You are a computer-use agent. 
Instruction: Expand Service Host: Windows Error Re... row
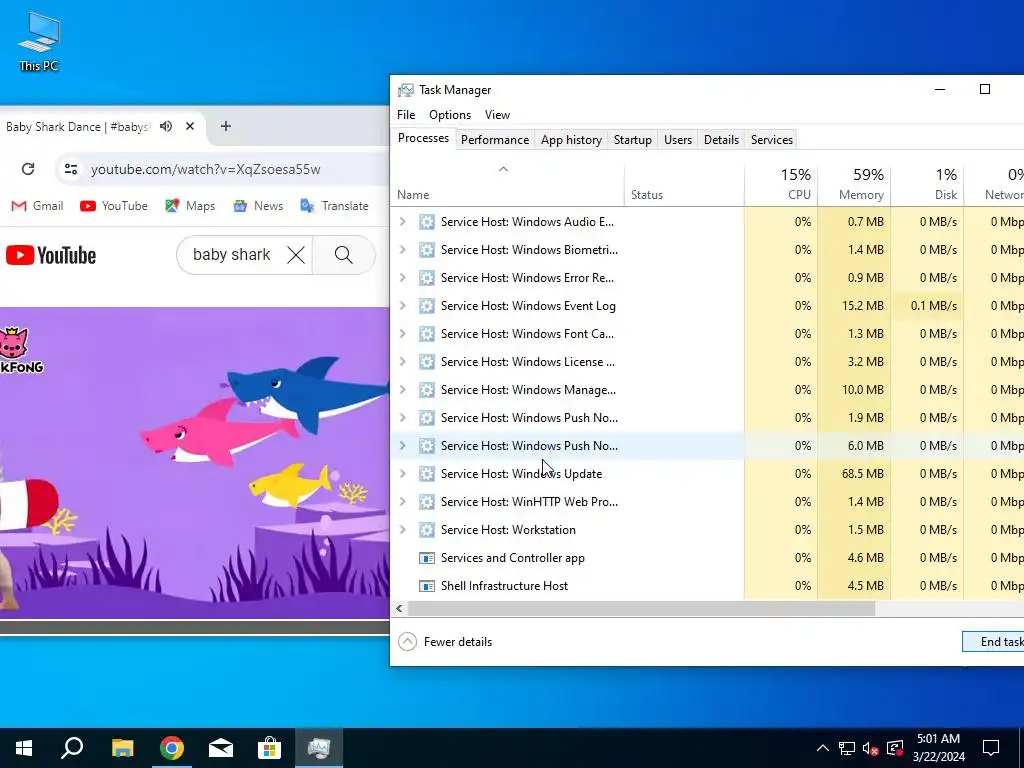click(402, 278)
